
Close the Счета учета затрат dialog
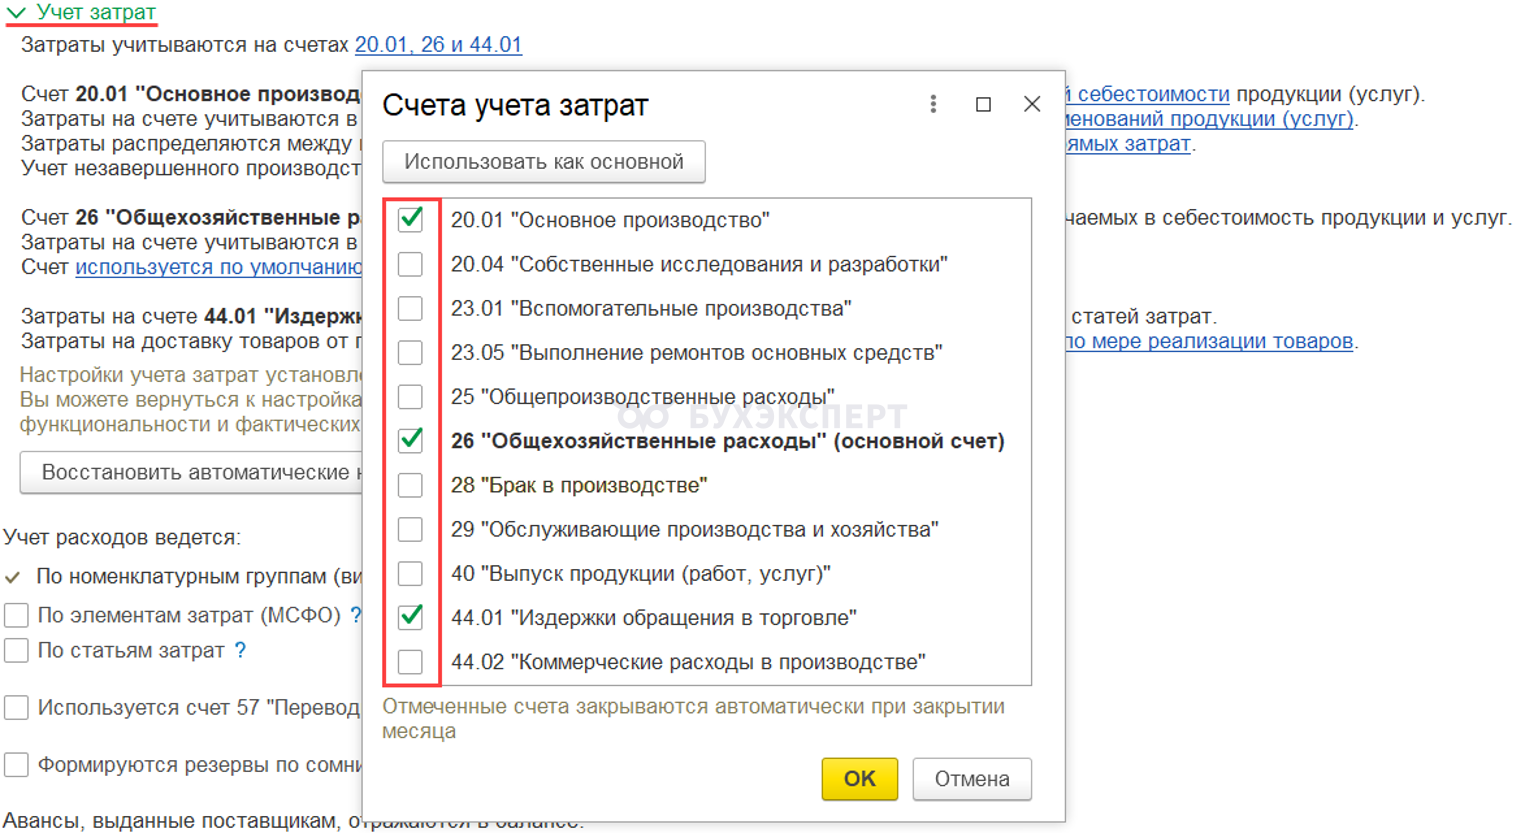tap(1032, 104)
